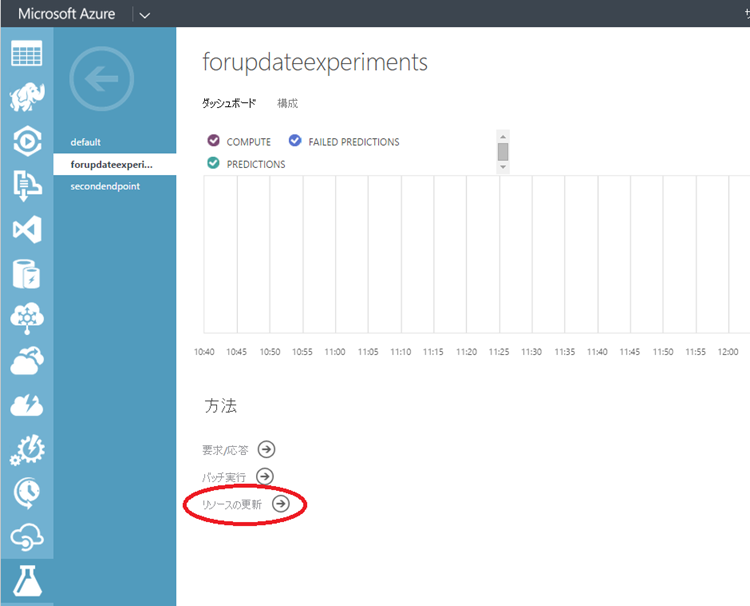Select the forupdateexperi... endpoint
The image size is (750, 606).
click(115, 164)
